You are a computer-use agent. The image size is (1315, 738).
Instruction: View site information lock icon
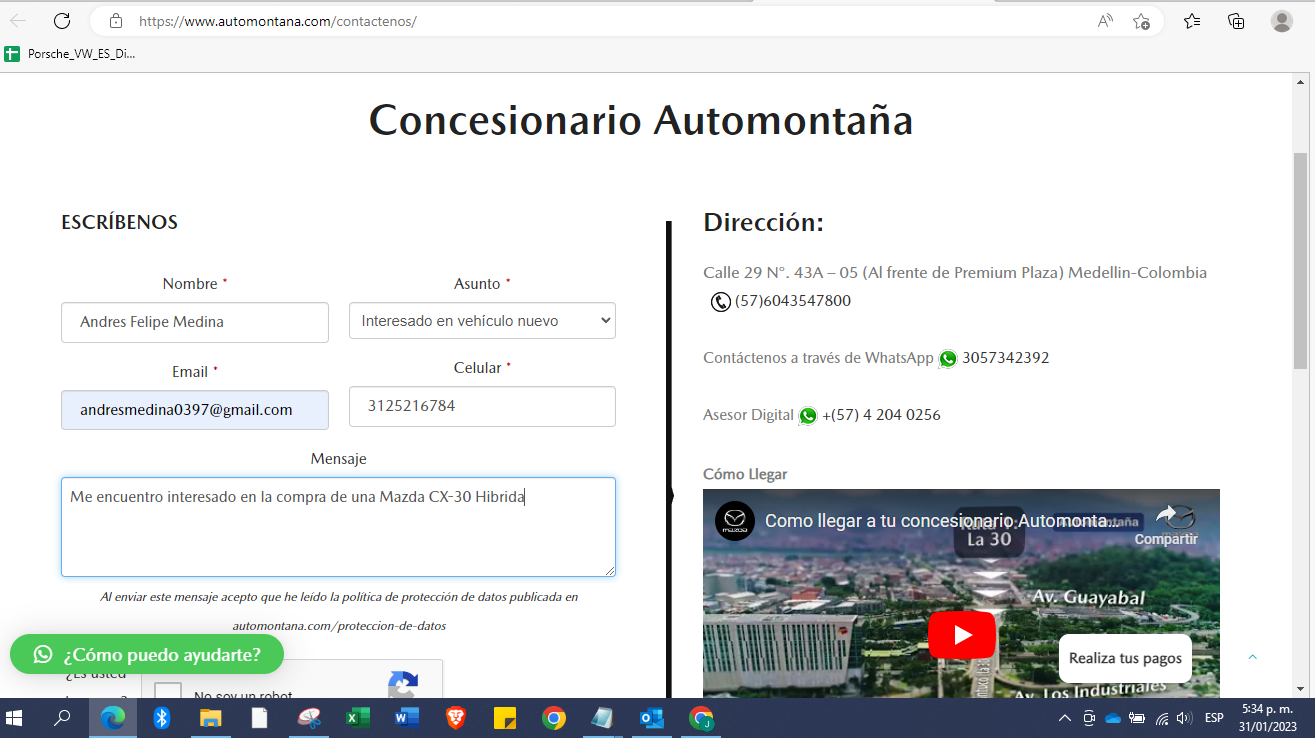116,21
